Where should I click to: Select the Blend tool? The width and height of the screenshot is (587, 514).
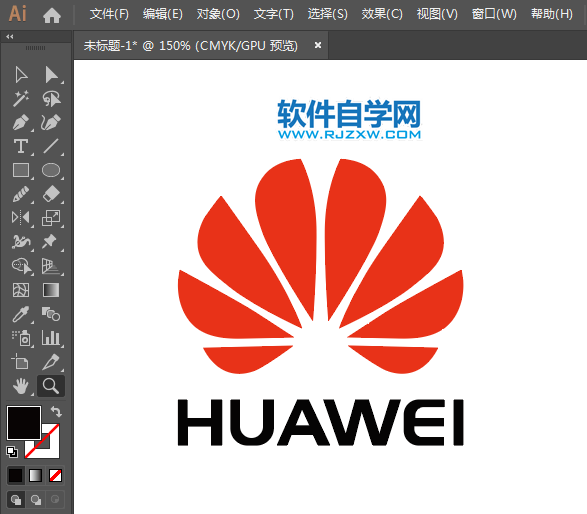pos(51,314)
